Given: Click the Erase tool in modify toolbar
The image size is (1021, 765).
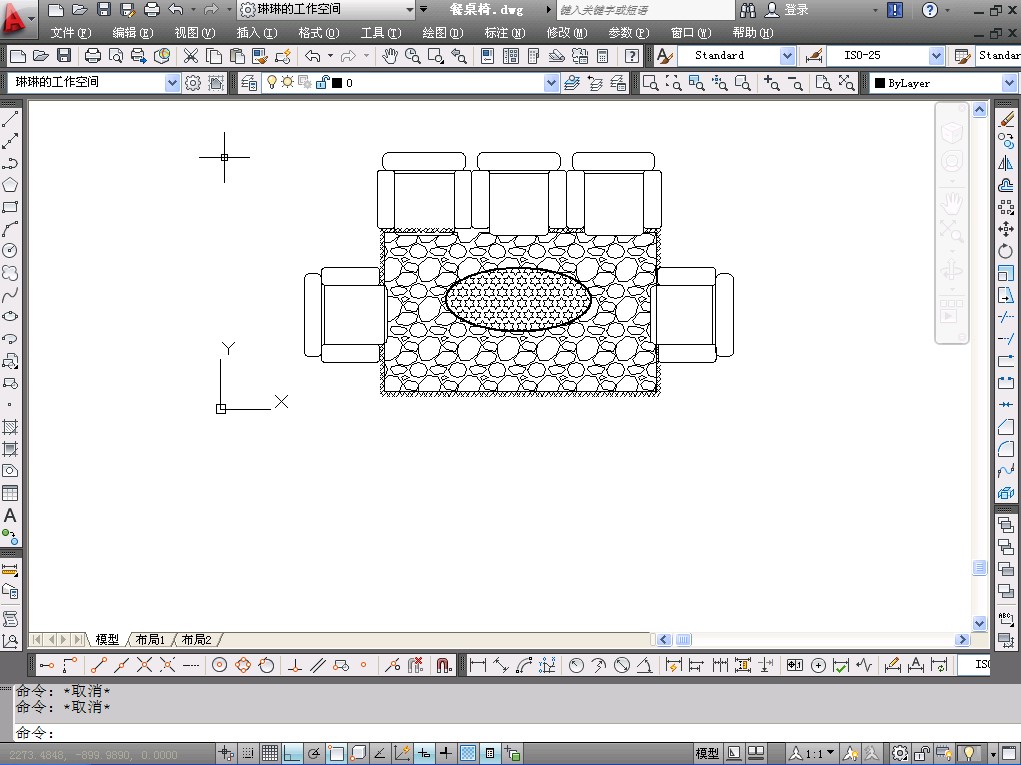Looking at the screenshot, I should pyautogui.click(x=1006, y=119).
